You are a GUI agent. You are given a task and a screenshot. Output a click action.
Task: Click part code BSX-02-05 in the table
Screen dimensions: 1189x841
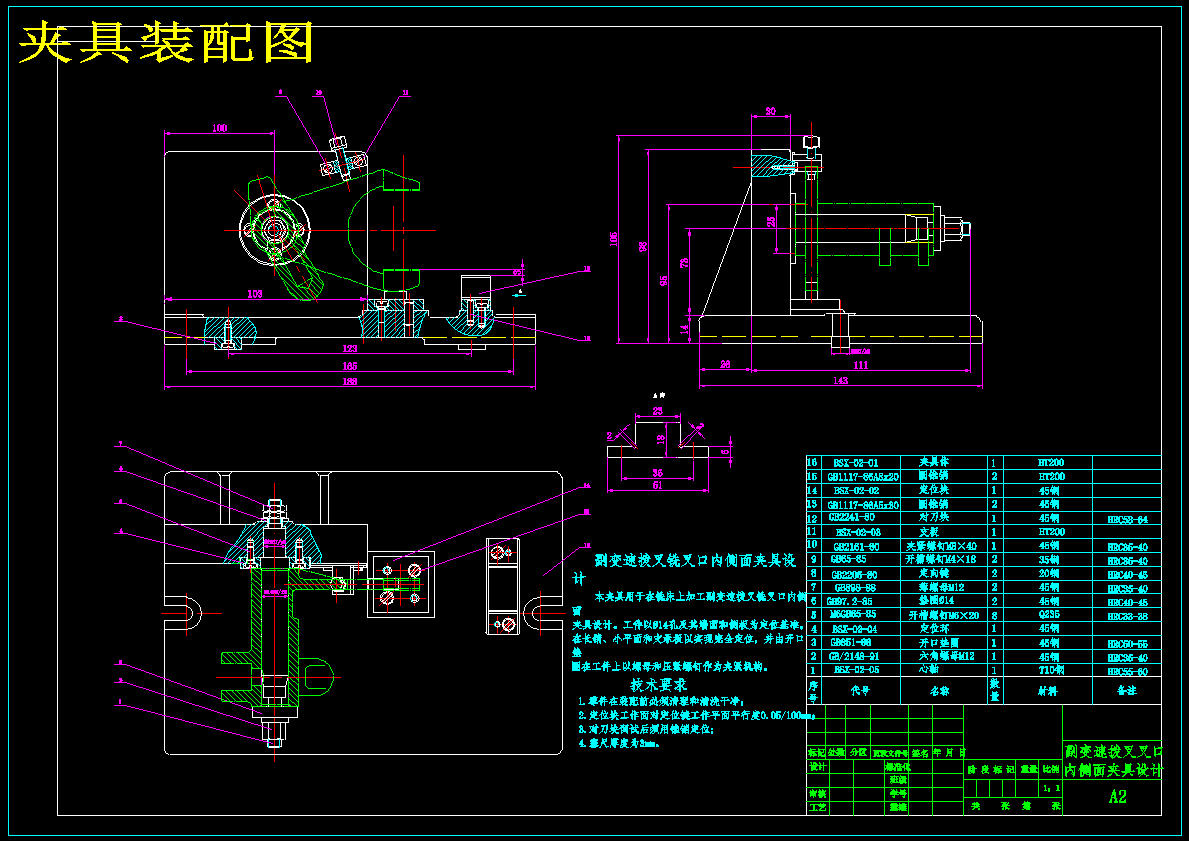tap(857, 670)
